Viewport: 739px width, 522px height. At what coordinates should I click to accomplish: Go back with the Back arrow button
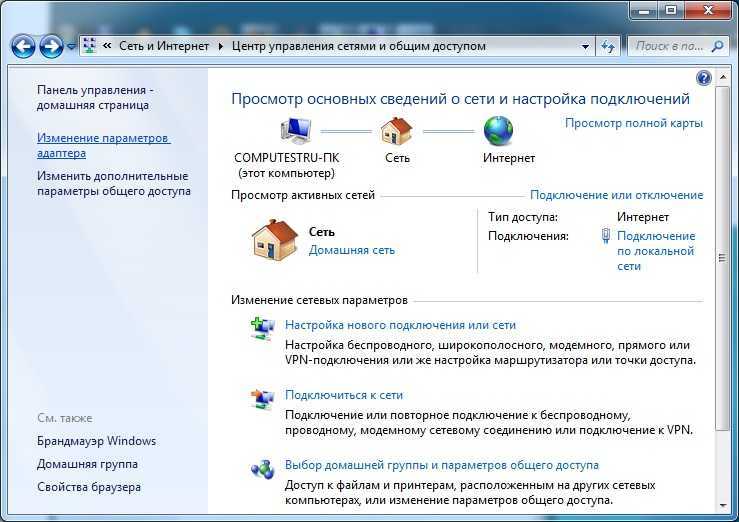(23, 46)
